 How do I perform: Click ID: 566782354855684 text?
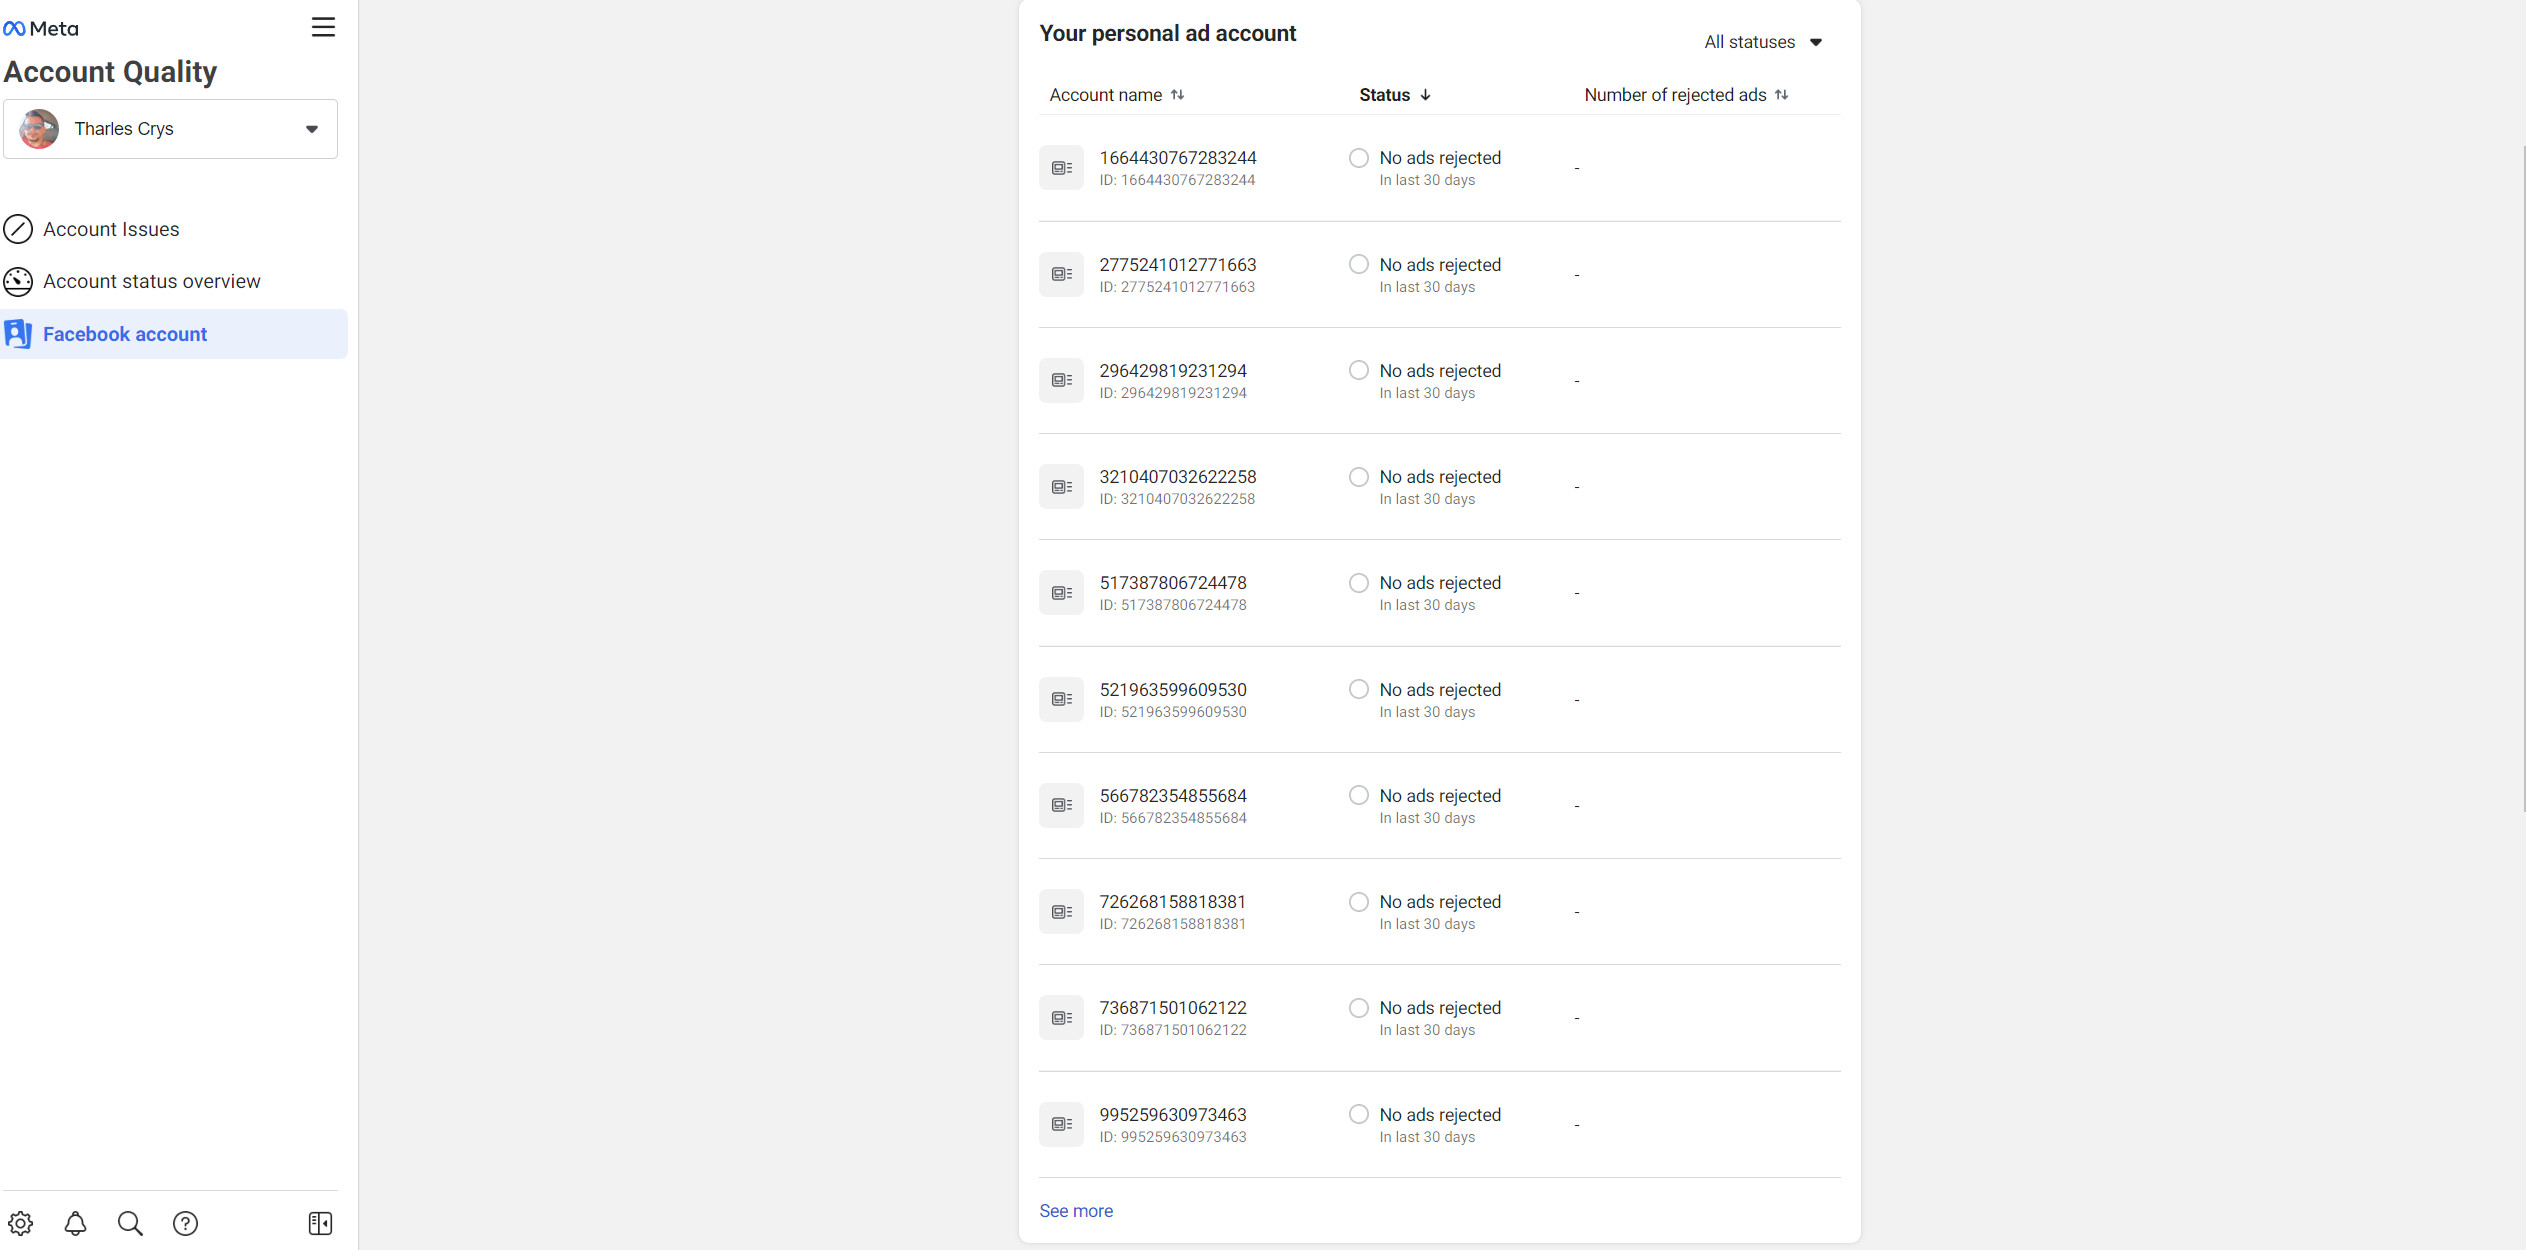point(1173,818)
